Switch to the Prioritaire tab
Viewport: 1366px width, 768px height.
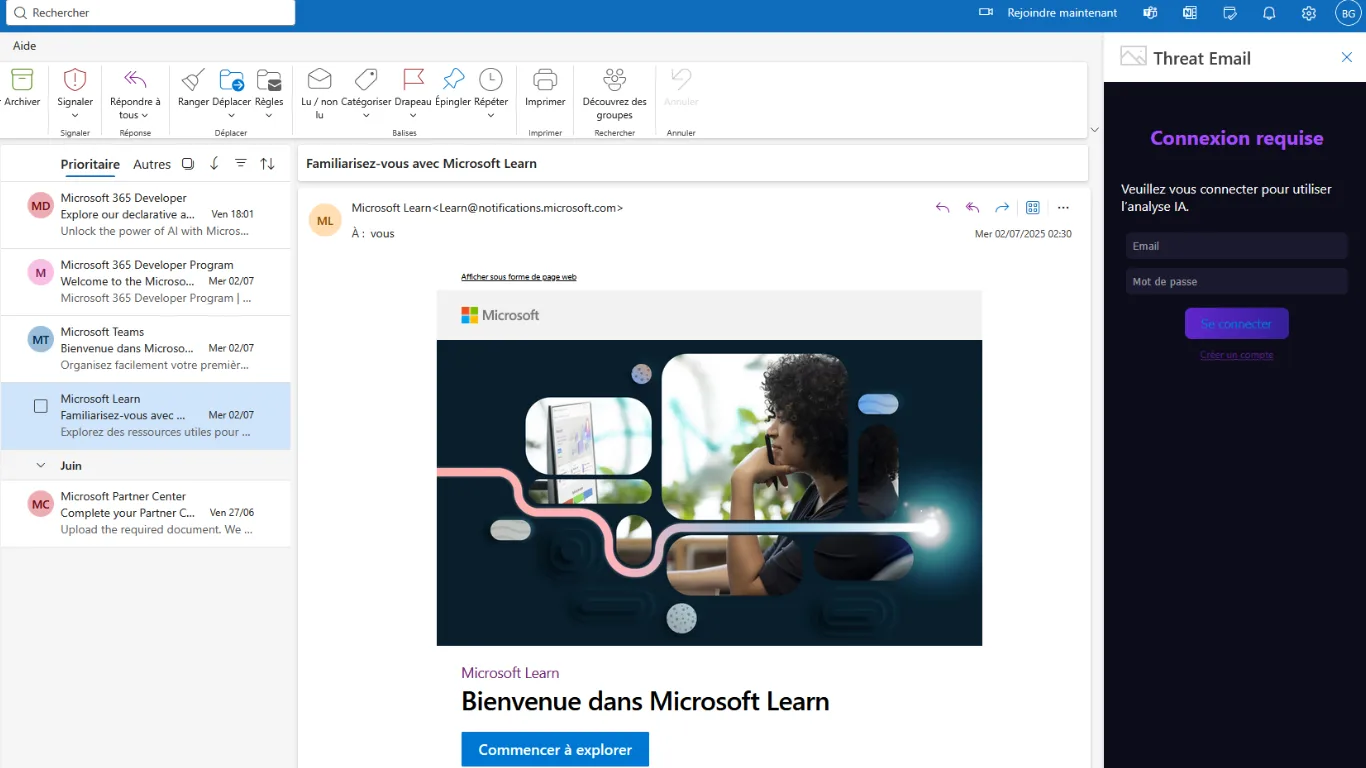coord(90,164)
